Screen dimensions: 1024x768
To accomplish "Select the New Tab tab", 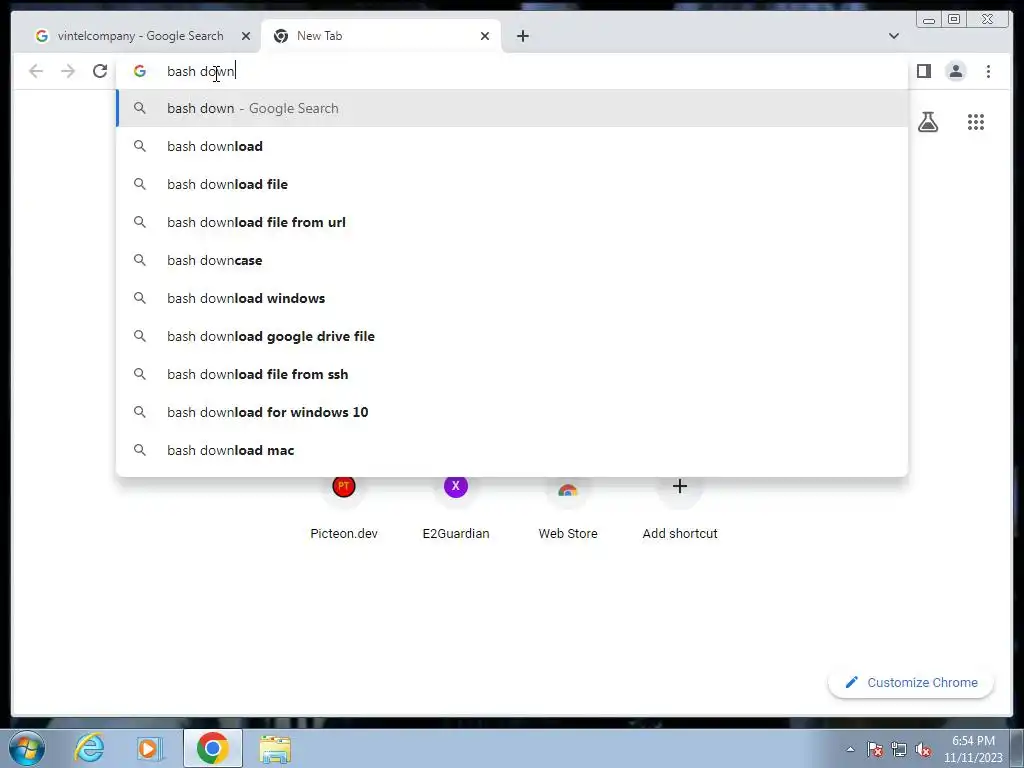I will point(381,36).
